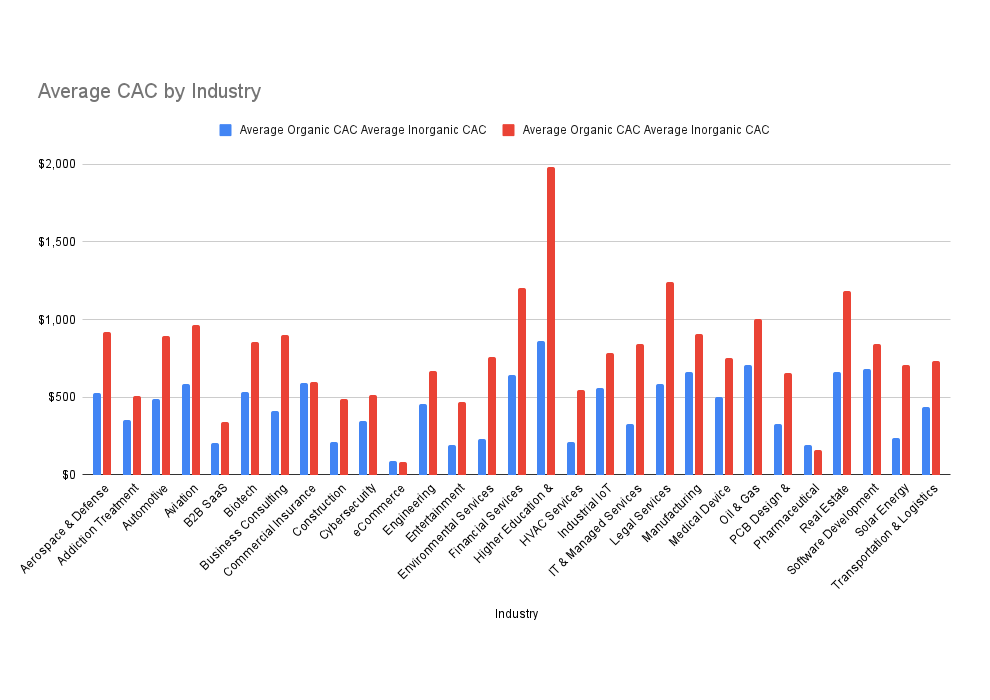990x700 pixels.
Task: Select the legend label beside the red swatch
Action: coord(646,130)
